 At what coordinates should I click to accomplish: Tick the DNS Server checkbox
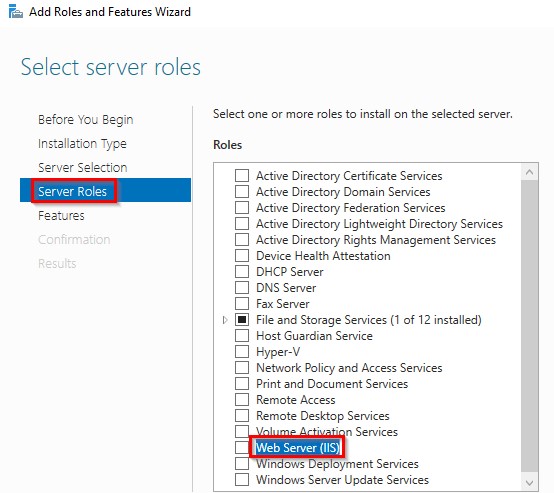tap(242, 287)
